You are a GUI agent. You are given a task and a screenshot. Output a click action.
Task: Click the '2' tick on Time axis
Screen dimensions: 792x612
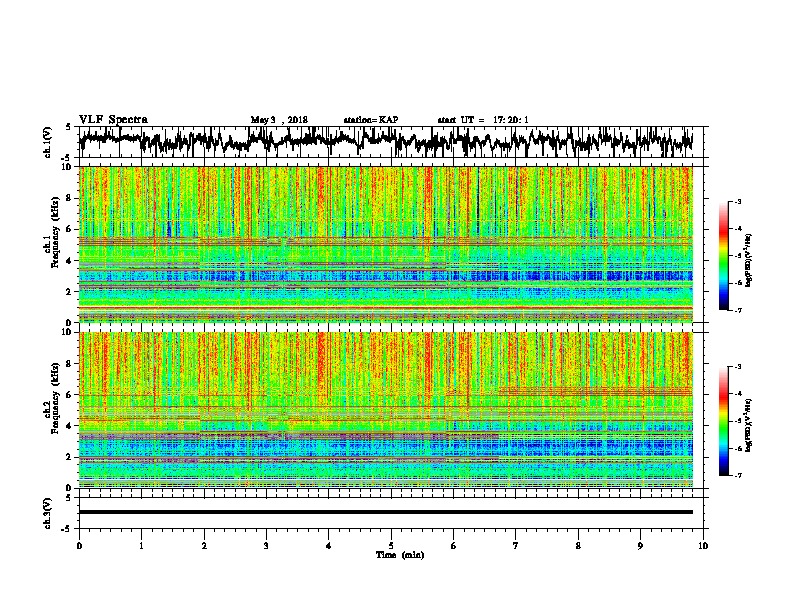click(x=204, y=546)
